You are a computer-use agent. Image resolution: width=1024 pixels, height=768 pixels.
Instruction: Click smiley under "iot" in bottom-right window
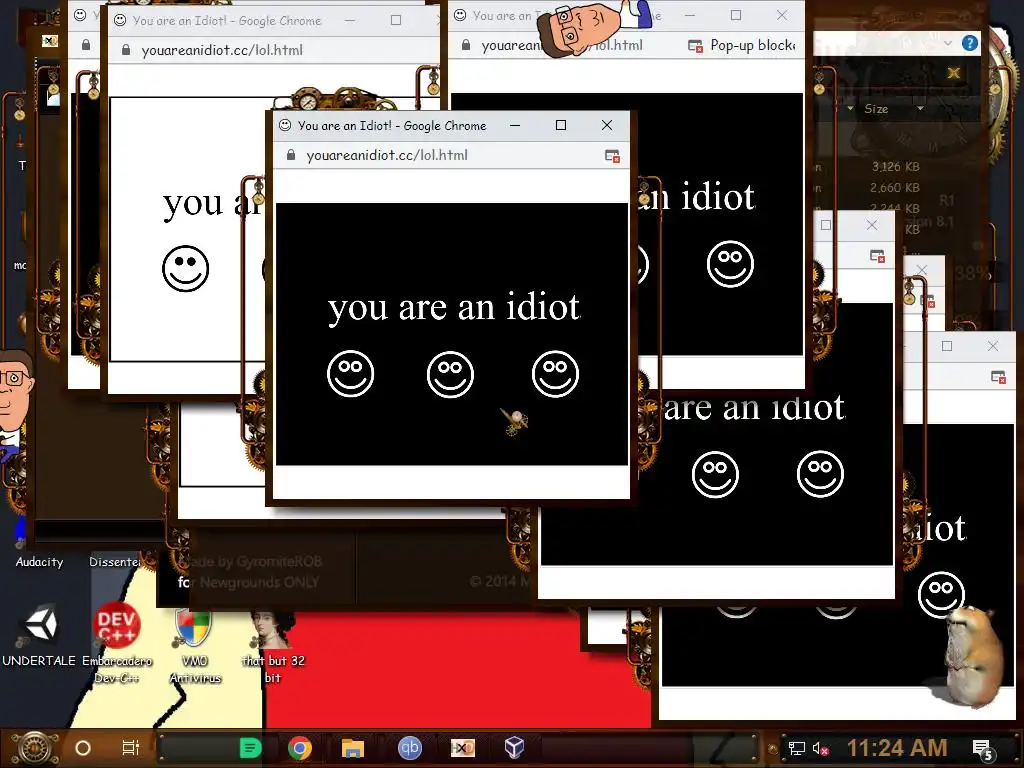pyautogui.click(x=941, y=594)
